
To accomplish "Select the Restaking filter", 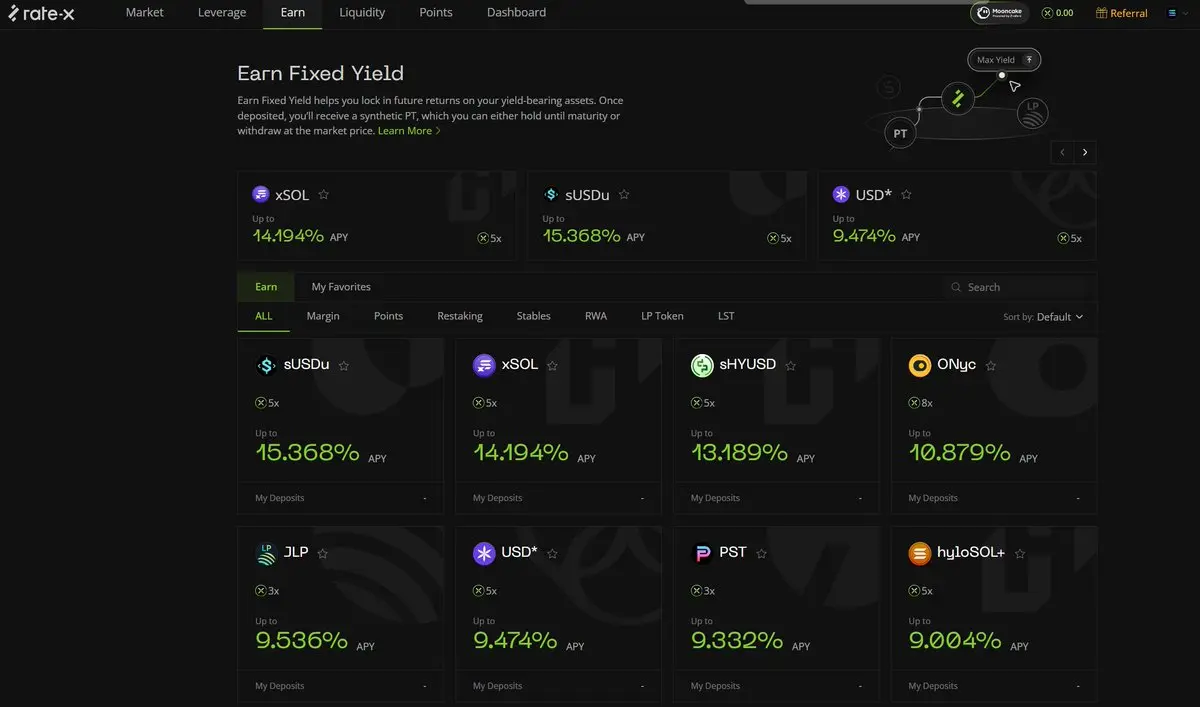I will 460,316.
